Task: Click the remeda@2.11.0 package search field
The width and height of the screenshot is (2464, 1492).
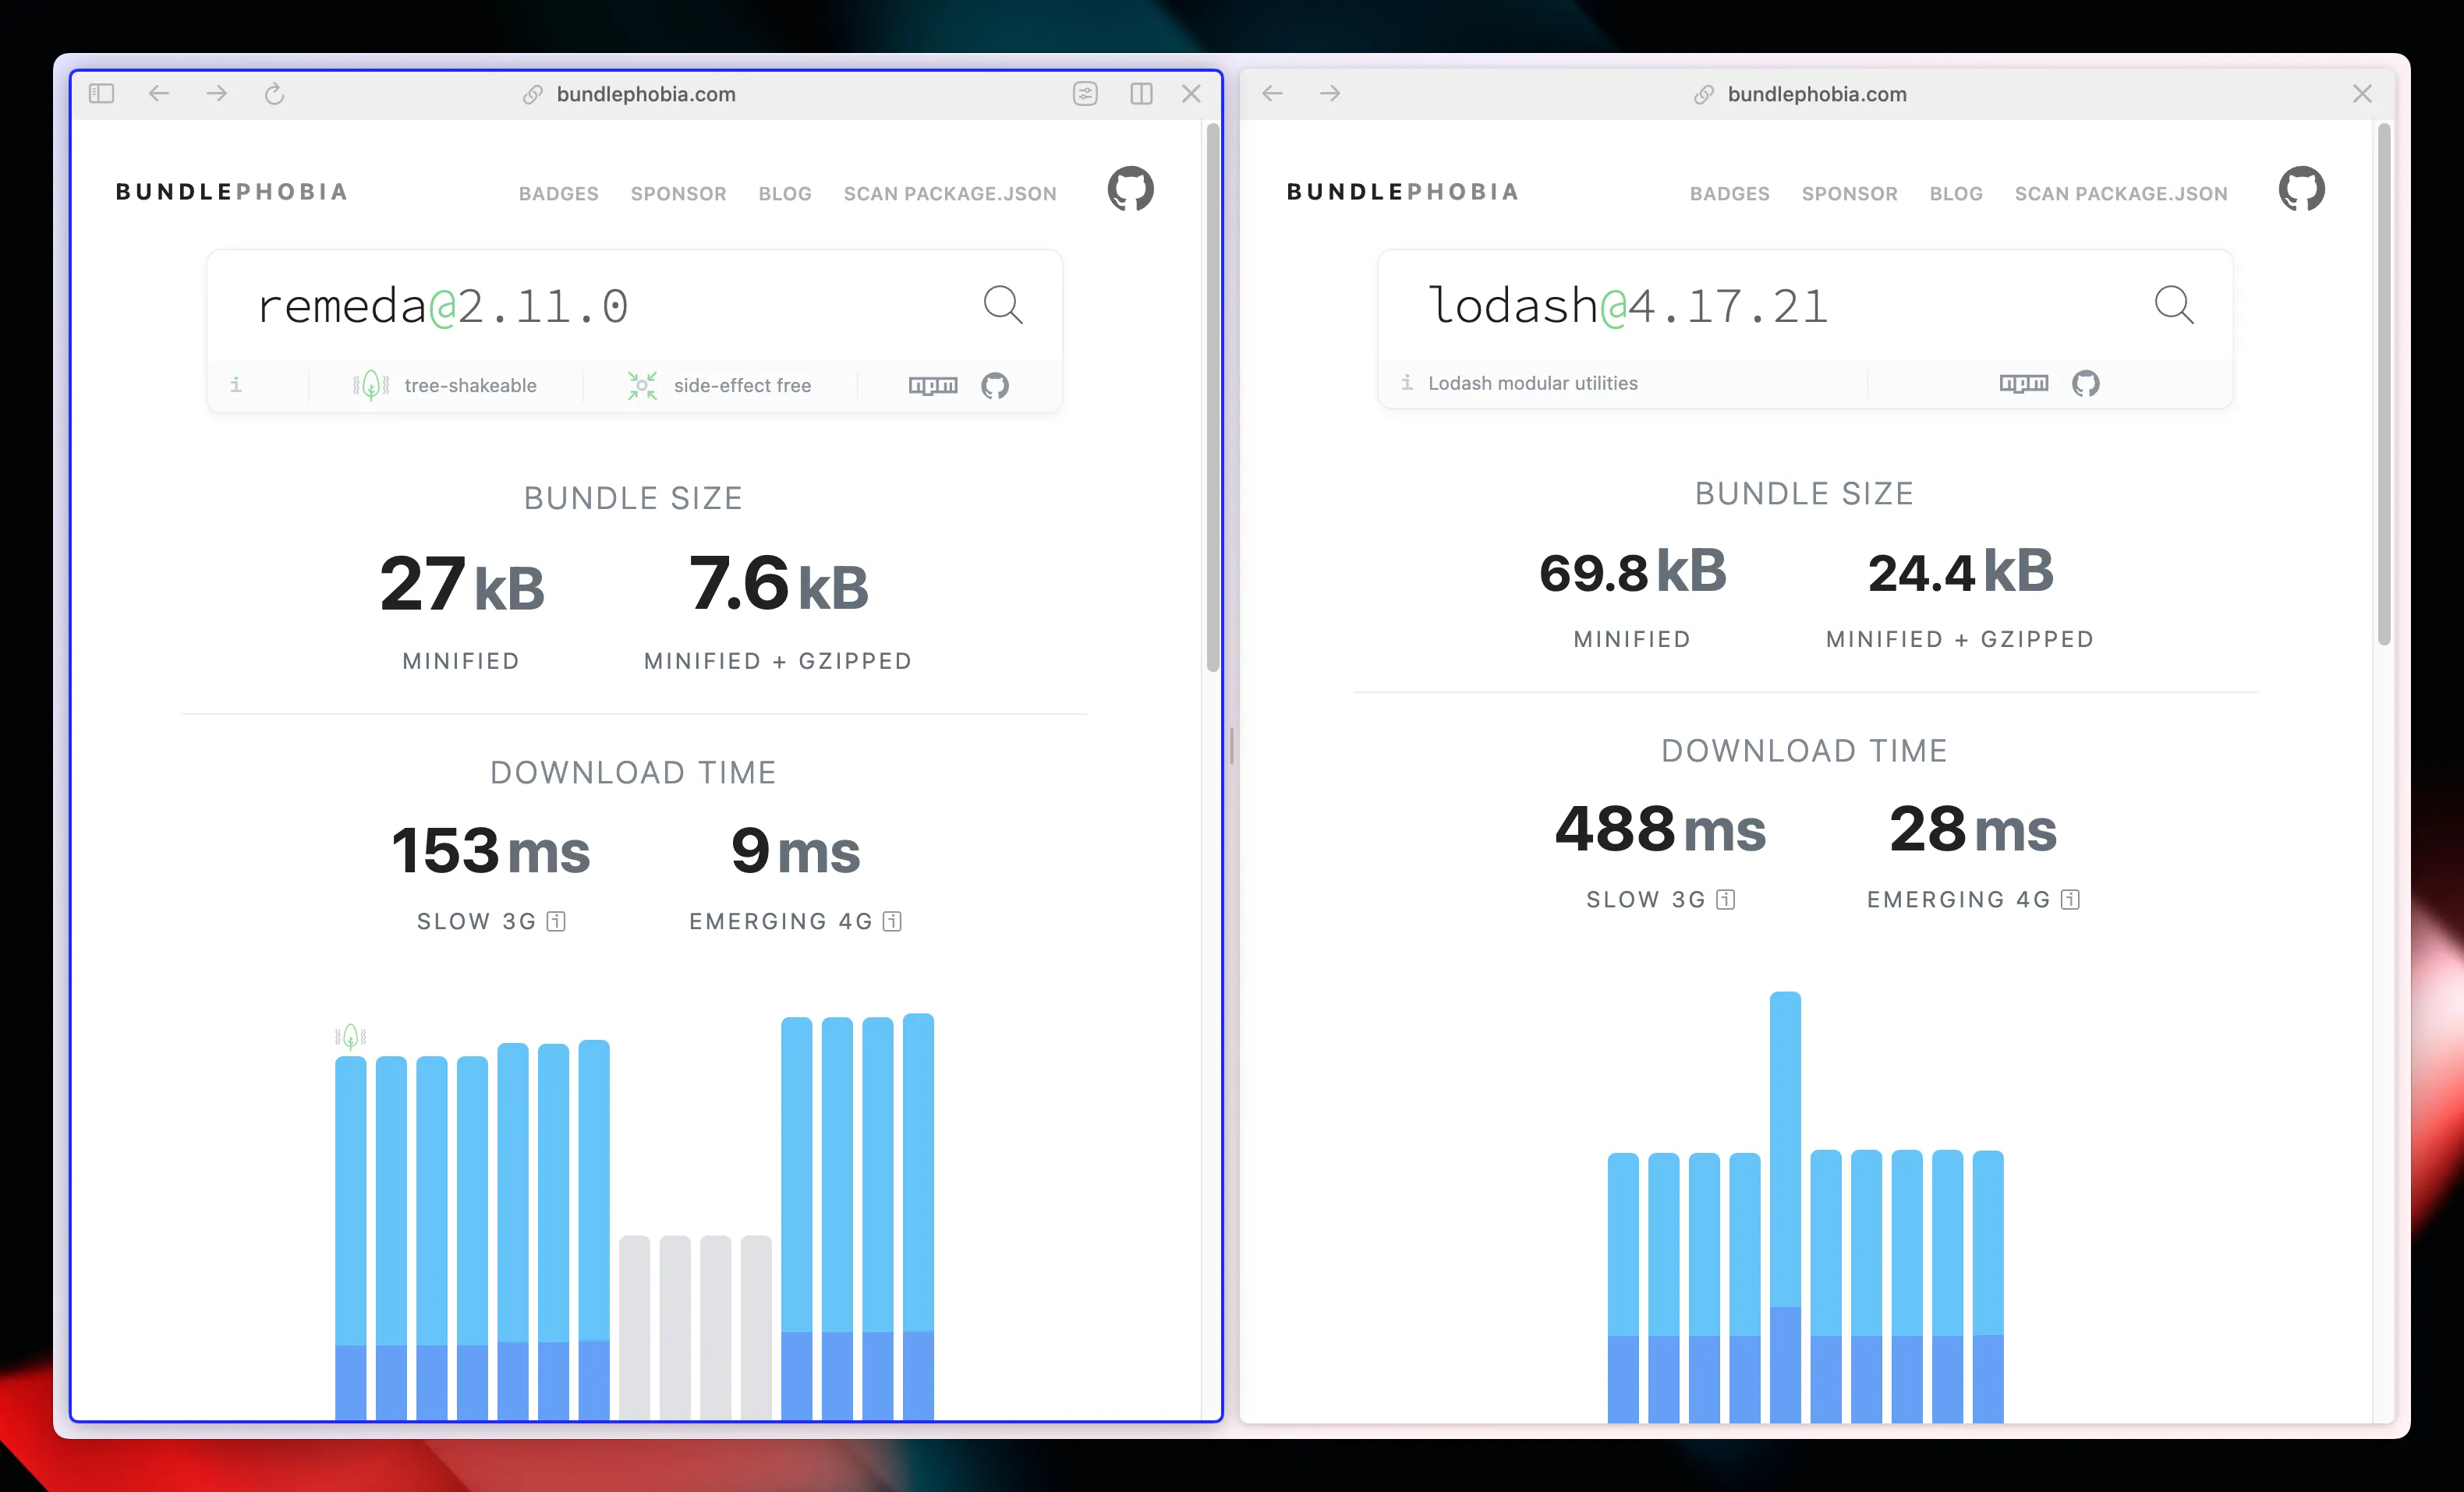Action: (x=600, y=306)
